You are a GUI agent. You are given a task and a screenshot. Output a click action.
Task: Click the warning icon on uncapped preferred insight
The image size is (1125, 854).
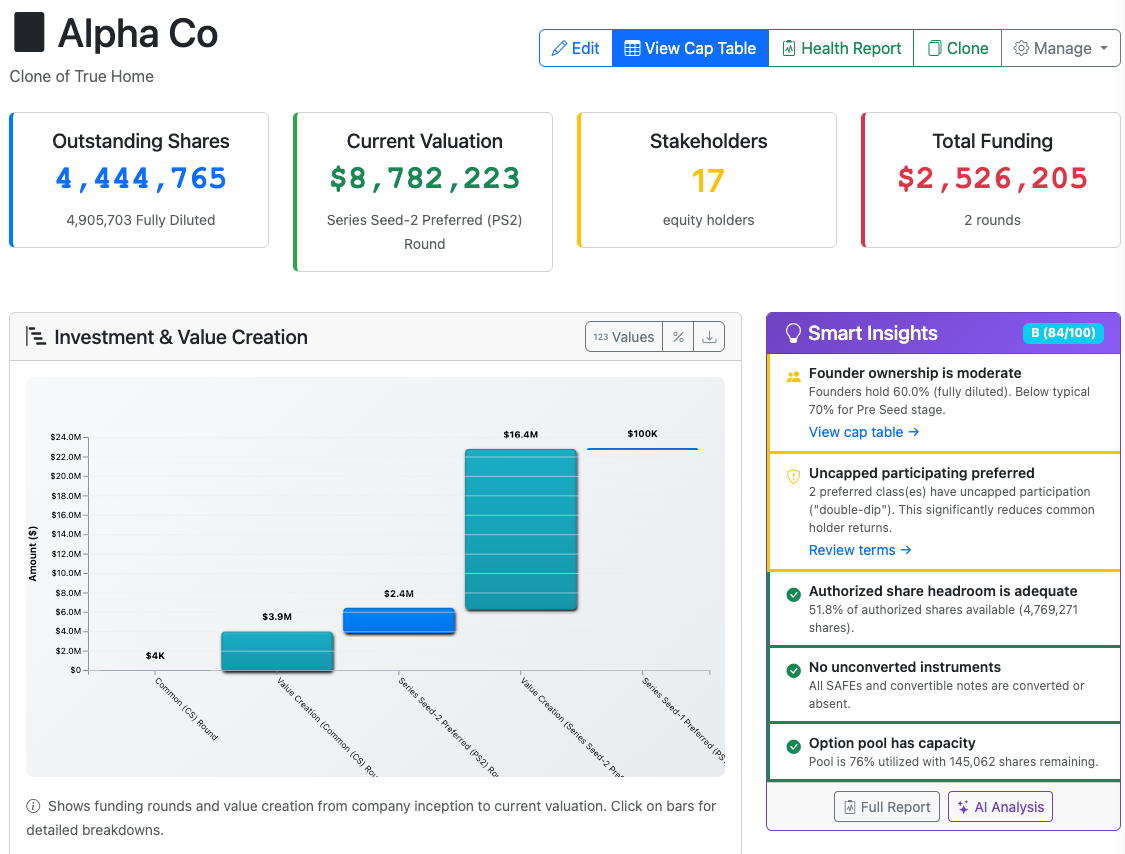click(x=793, y=476)
